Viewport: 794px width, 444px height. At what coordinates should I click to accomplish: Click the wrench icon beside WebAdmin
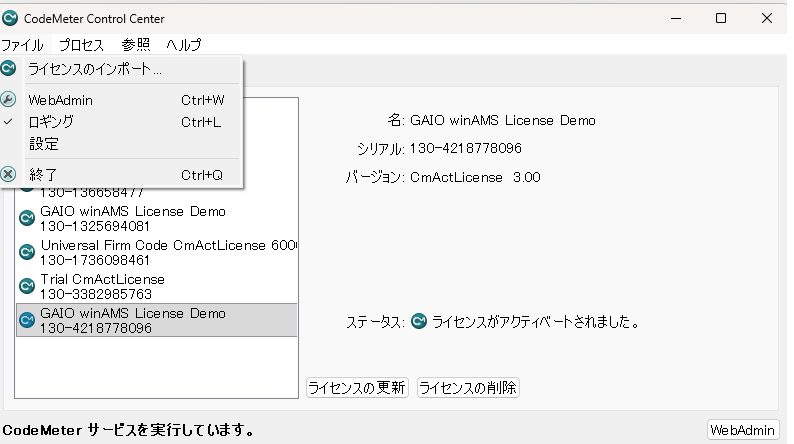click(x=9, y=100)
